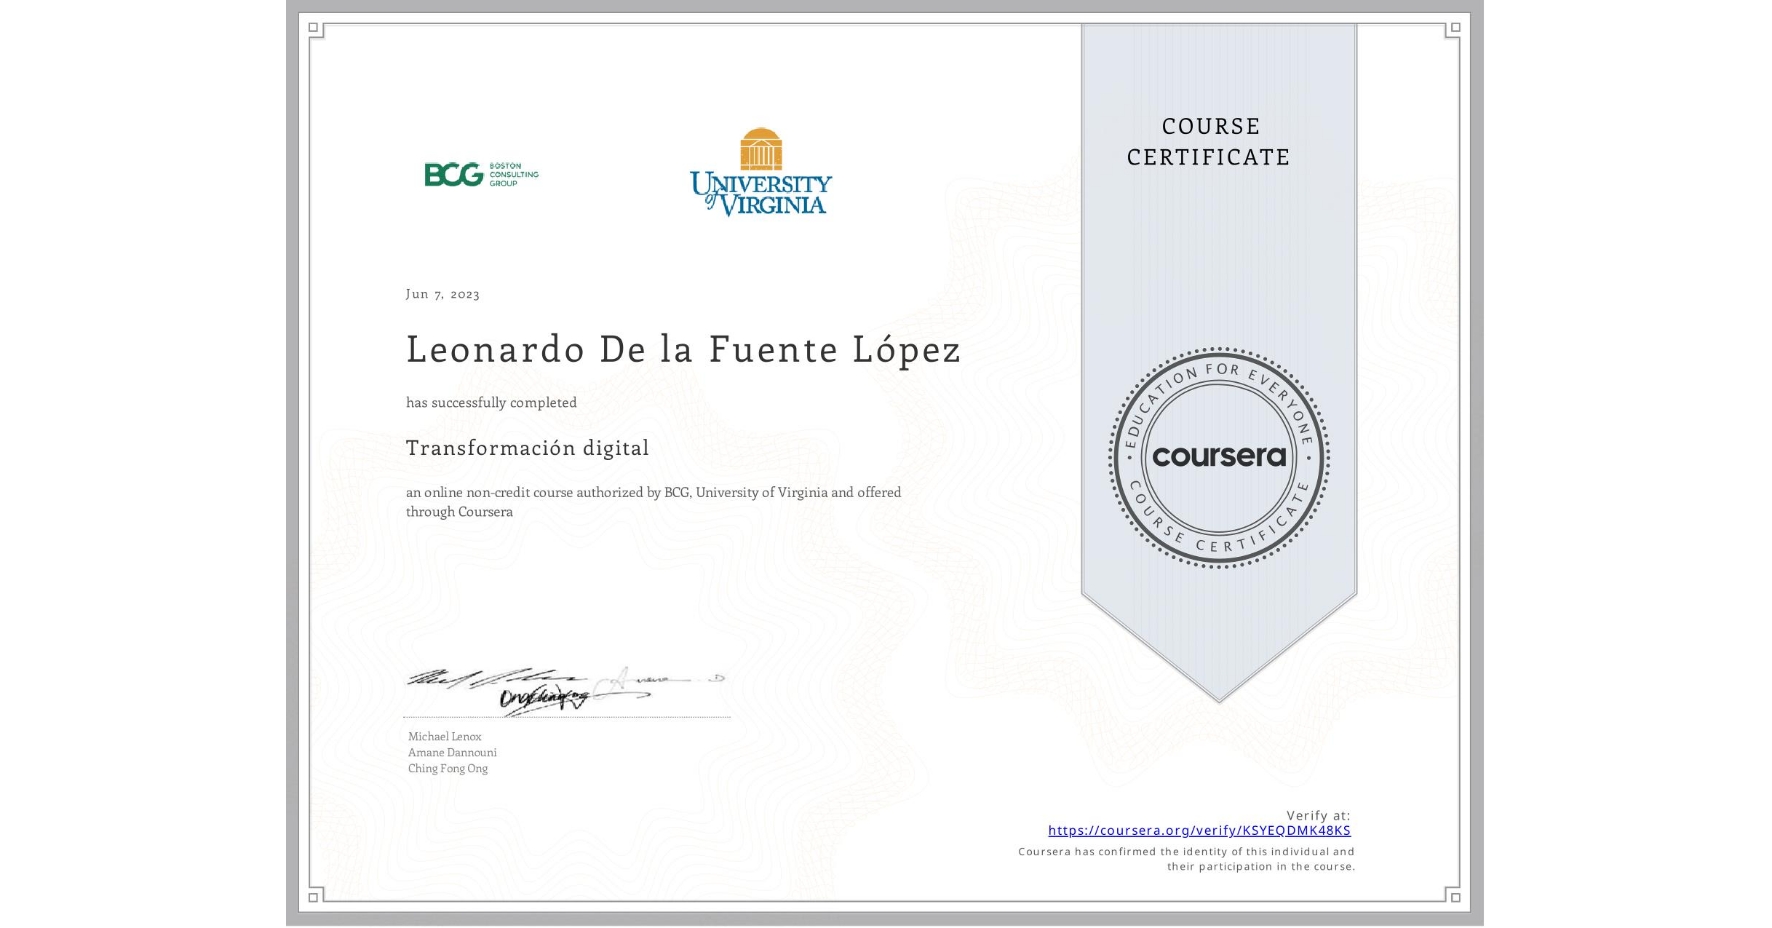
Task: Click the signatures above the instructor names
Action: pyautogui.click(x=565, y=689)
